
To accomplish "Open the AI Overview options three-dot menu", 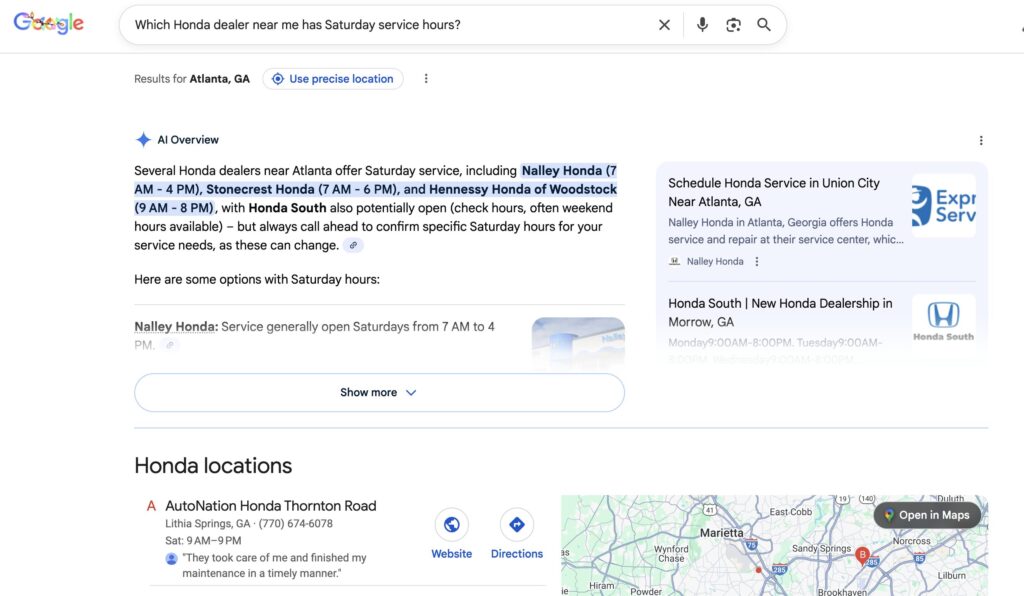I will coord(981,139).
